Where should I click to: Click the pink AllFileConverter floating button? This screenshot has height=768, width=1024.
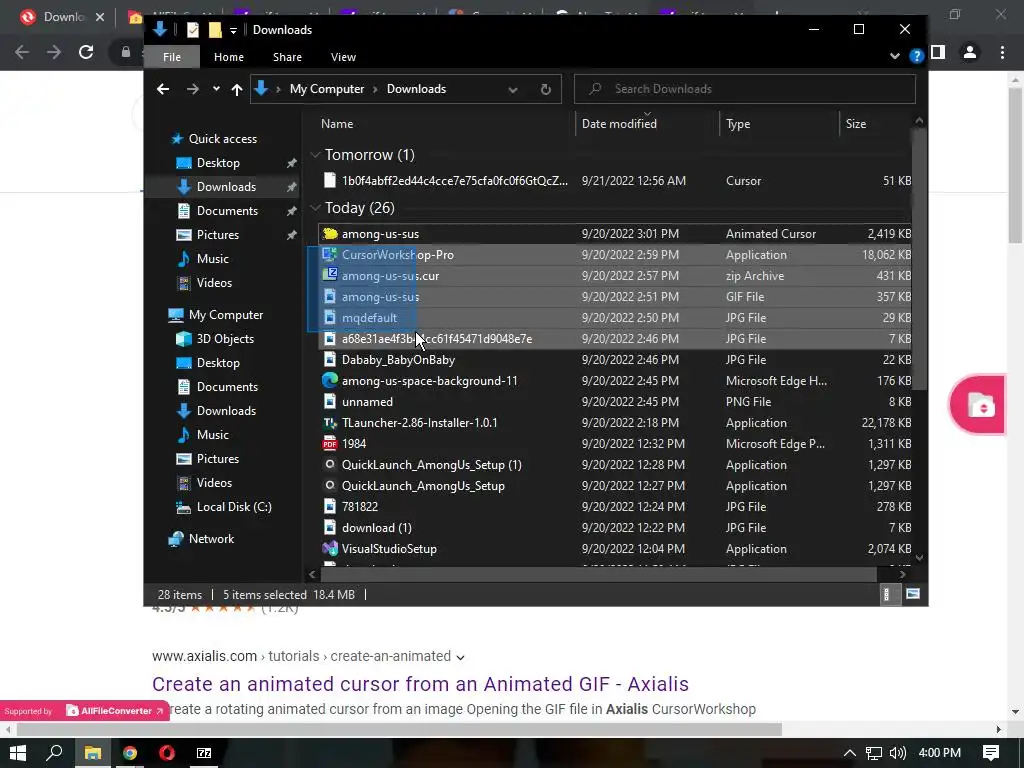pyautogui.click(x=977, y=405)
